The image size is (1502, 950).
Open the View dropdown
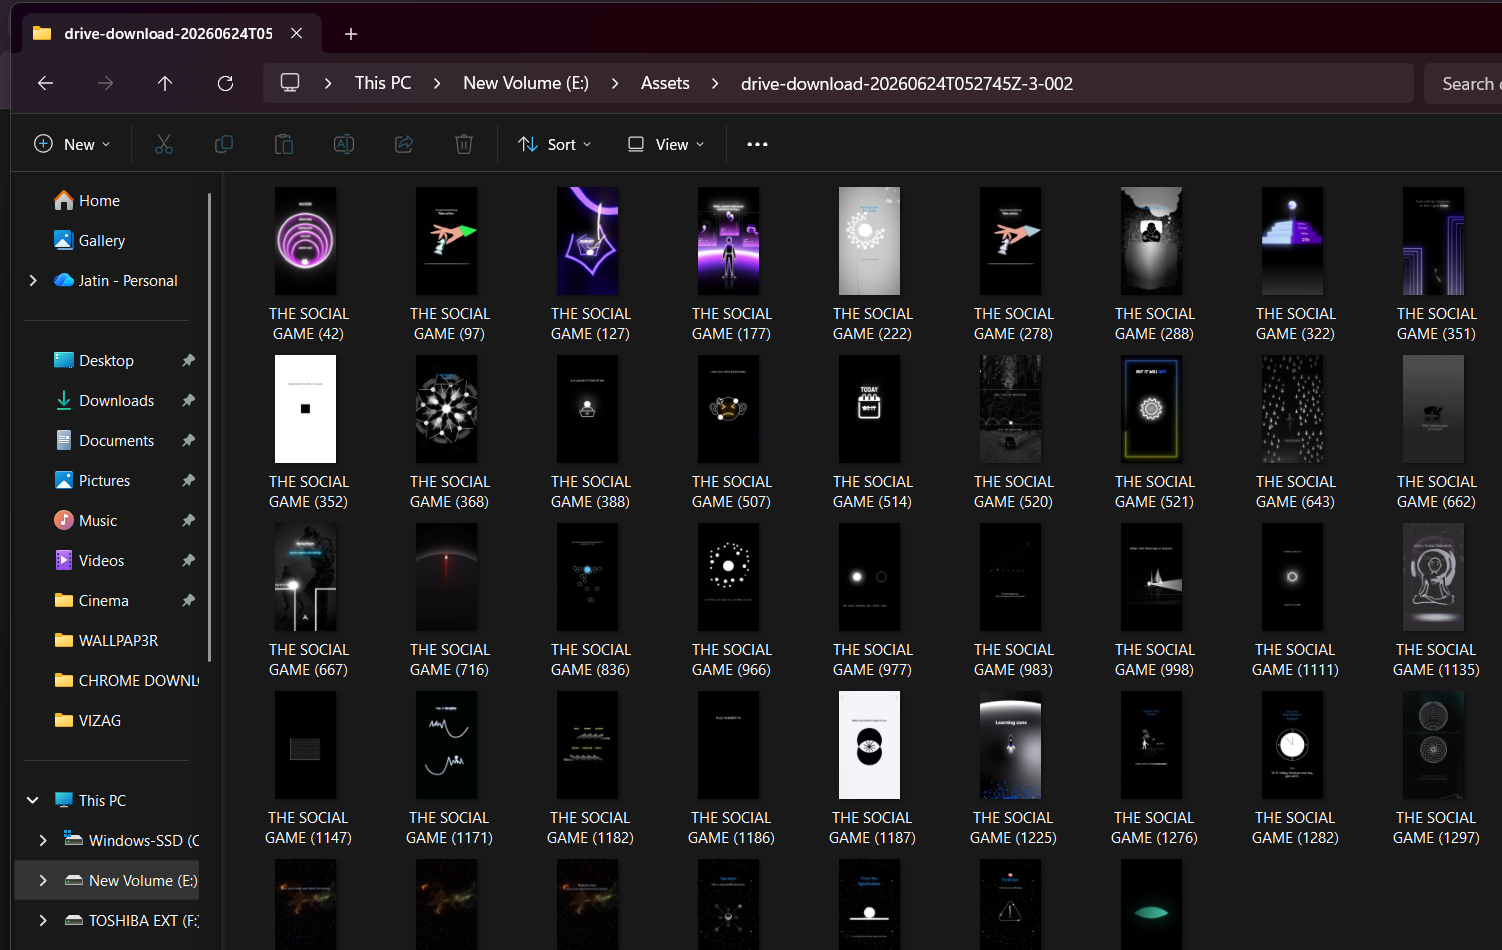click(x=666, y=144)
